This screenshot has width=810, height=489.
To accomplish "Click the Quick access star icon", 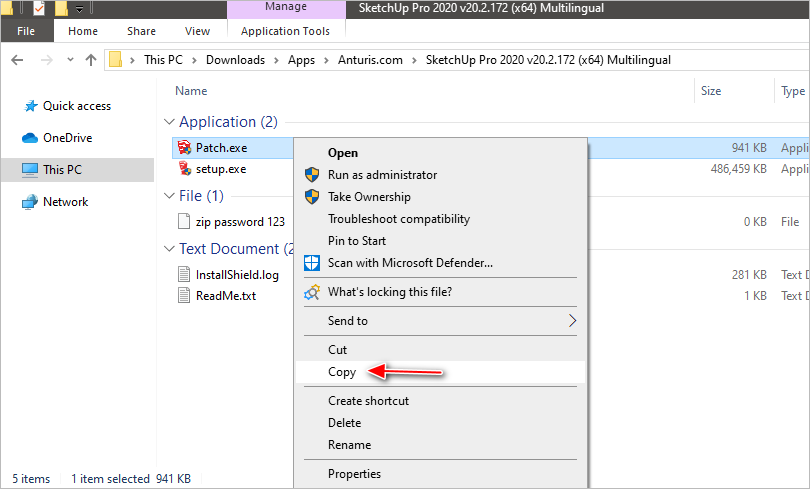I will (31, 106).
